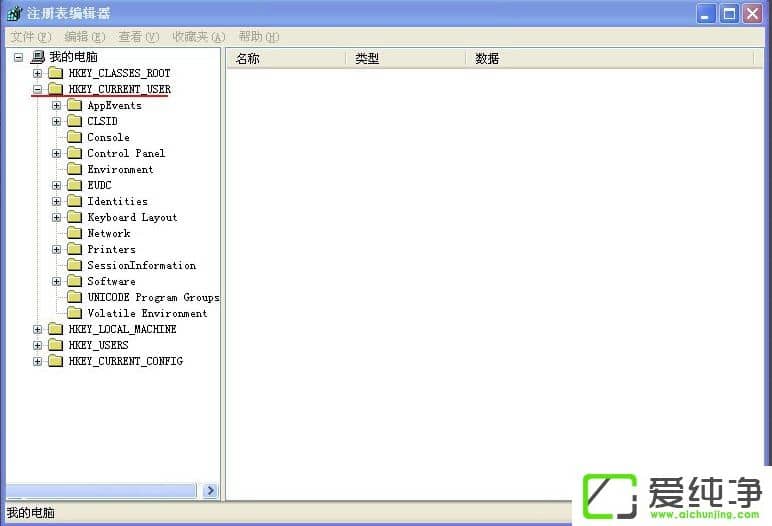This screenshot has width=772, height=526.
Task: Select the Volatile Environment label
Action: 147,313
